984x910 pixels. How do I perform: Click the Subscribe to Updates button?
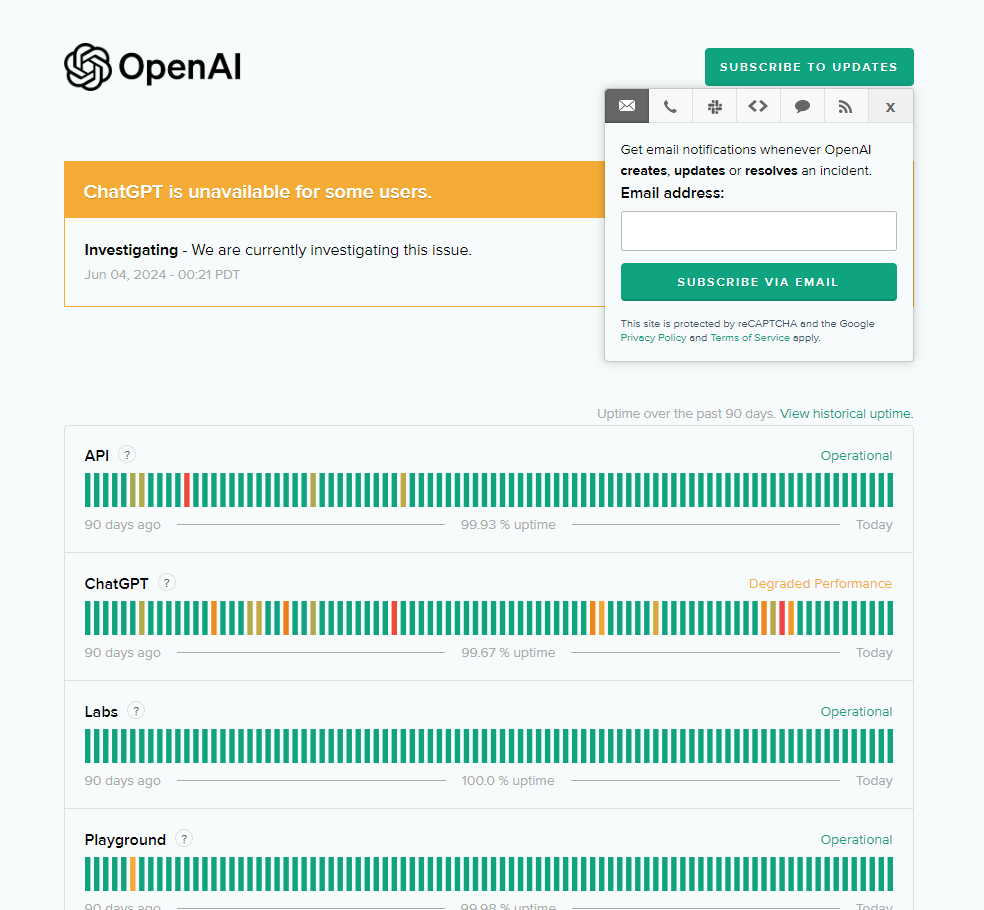pos(809,67)
